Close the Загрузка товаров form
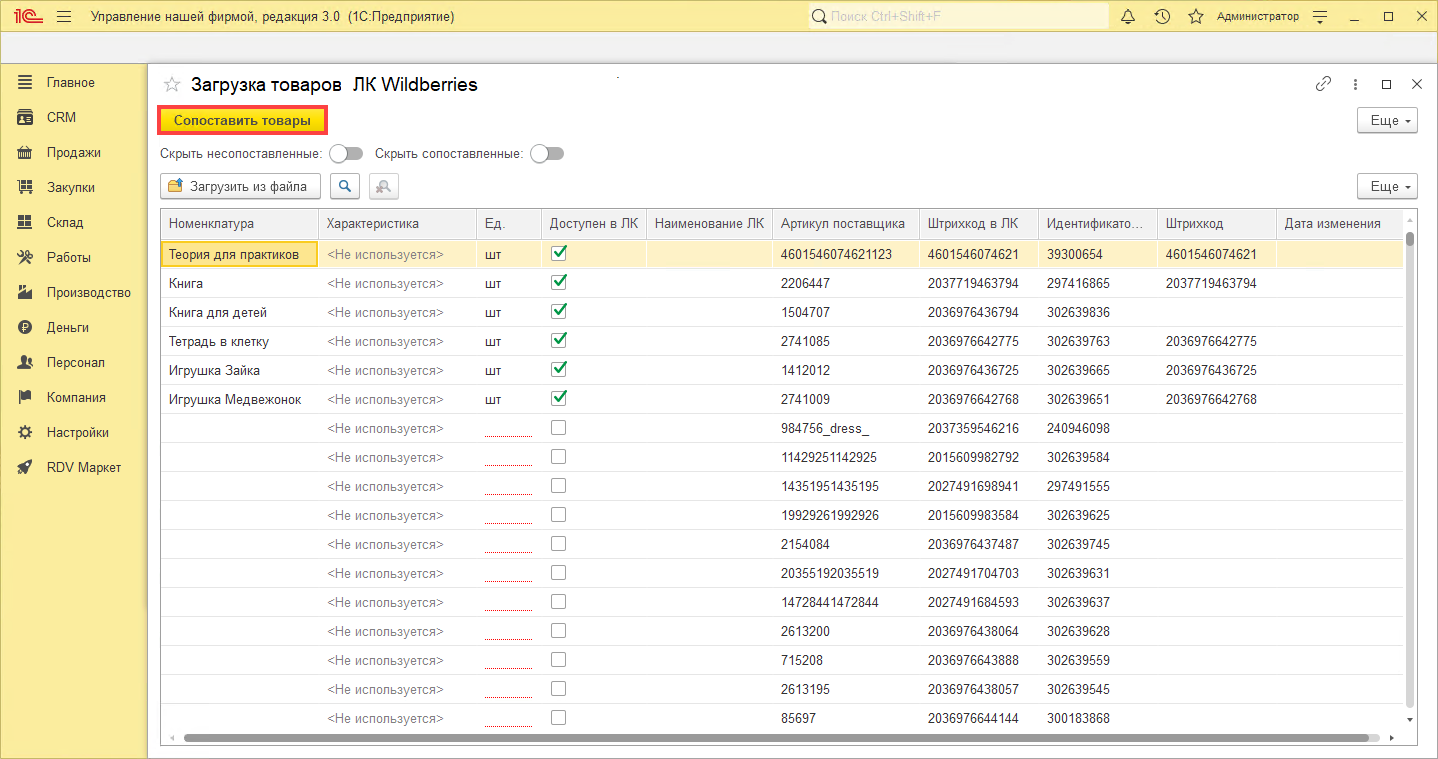 pyautogui.click(x=1416, y=85)
